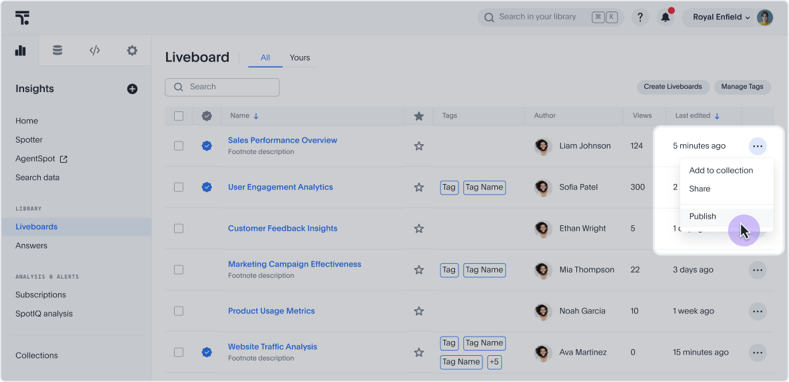
Task: Star the Product Usage Metrics liveboard
Action: pos(419,311)
